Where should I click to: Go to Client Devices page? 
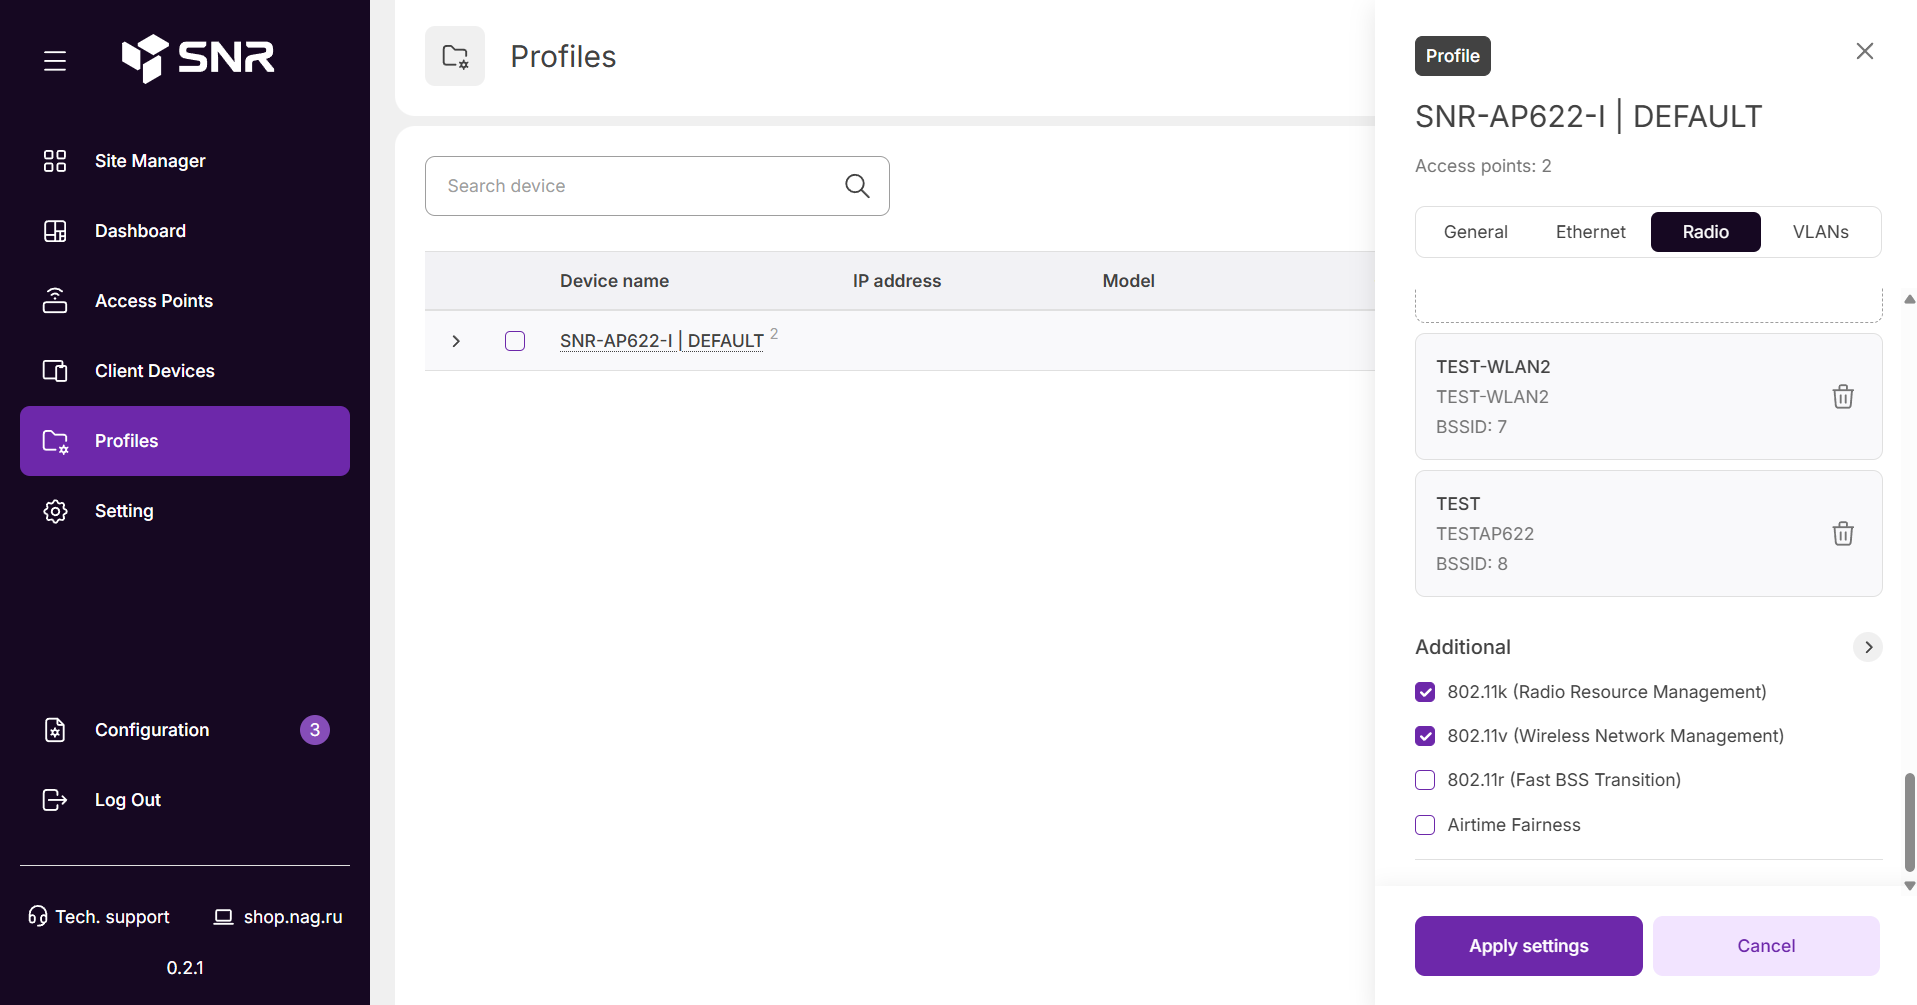click(185, 371)
